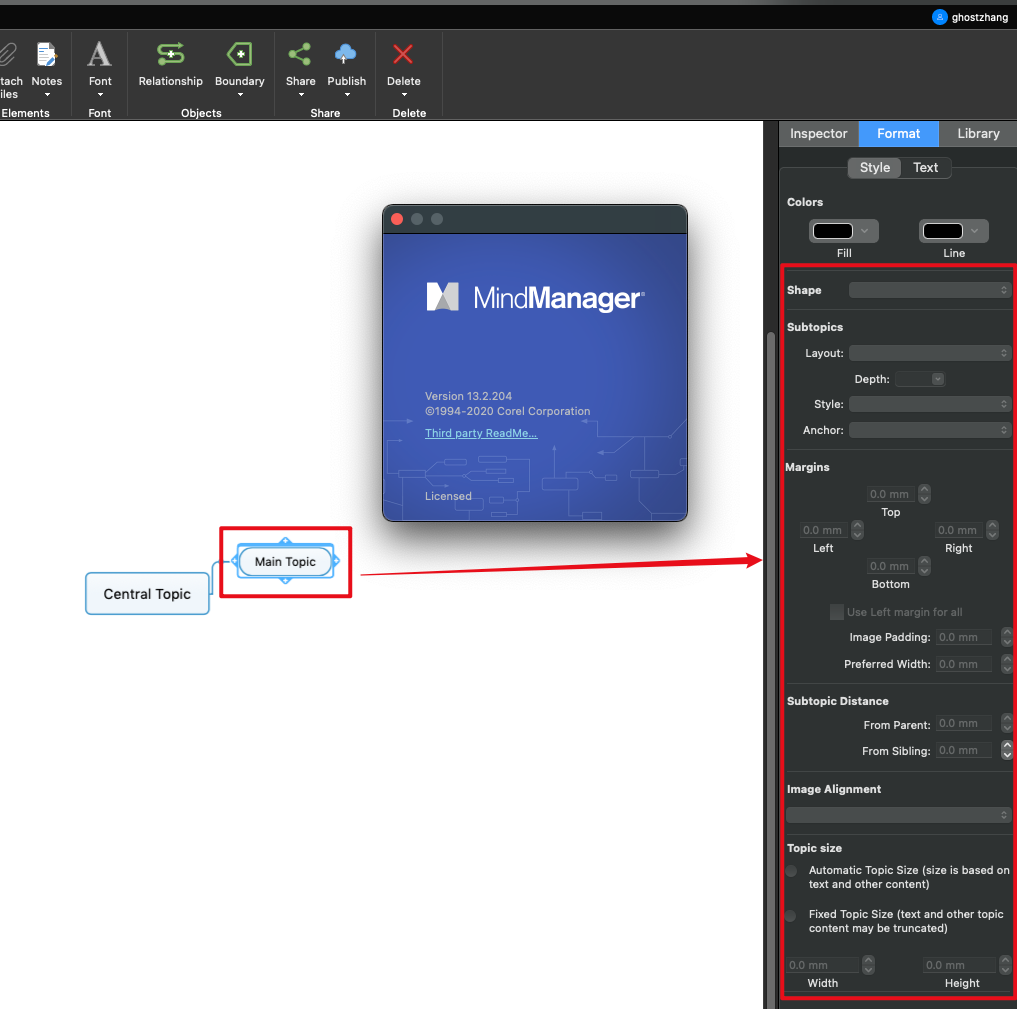The height and width of the screenshot is (1009, 1017).
Task: Select Automatic Topic Size radio button
Action: pyautogui.click(x=791, y=871)
